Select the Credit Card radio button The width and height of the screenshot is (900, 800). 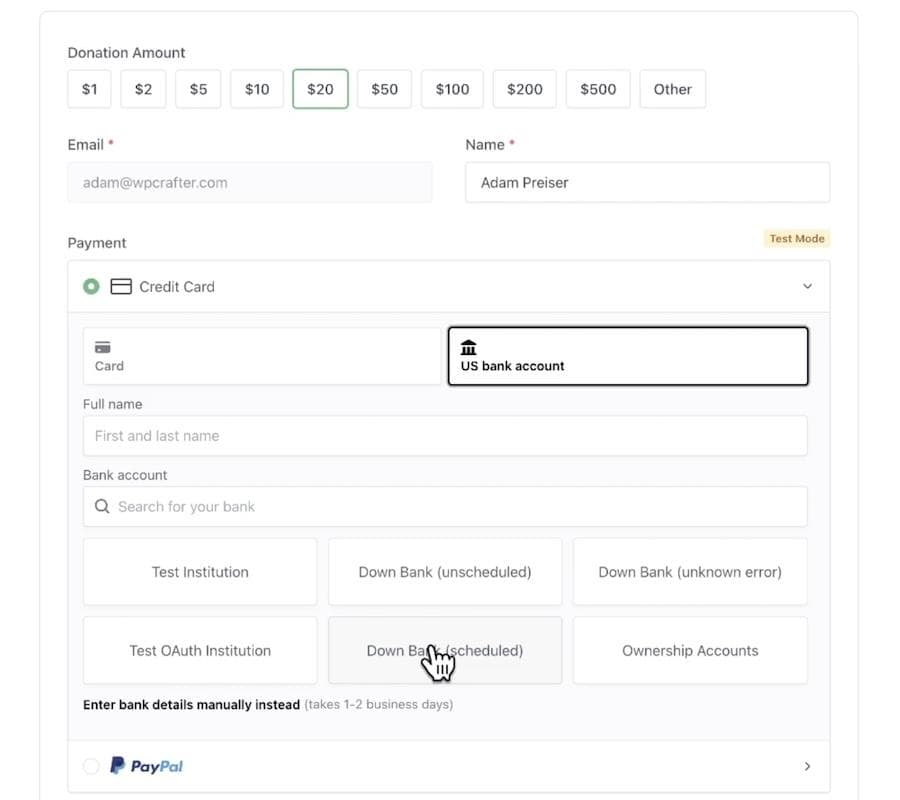click(91, 287)
